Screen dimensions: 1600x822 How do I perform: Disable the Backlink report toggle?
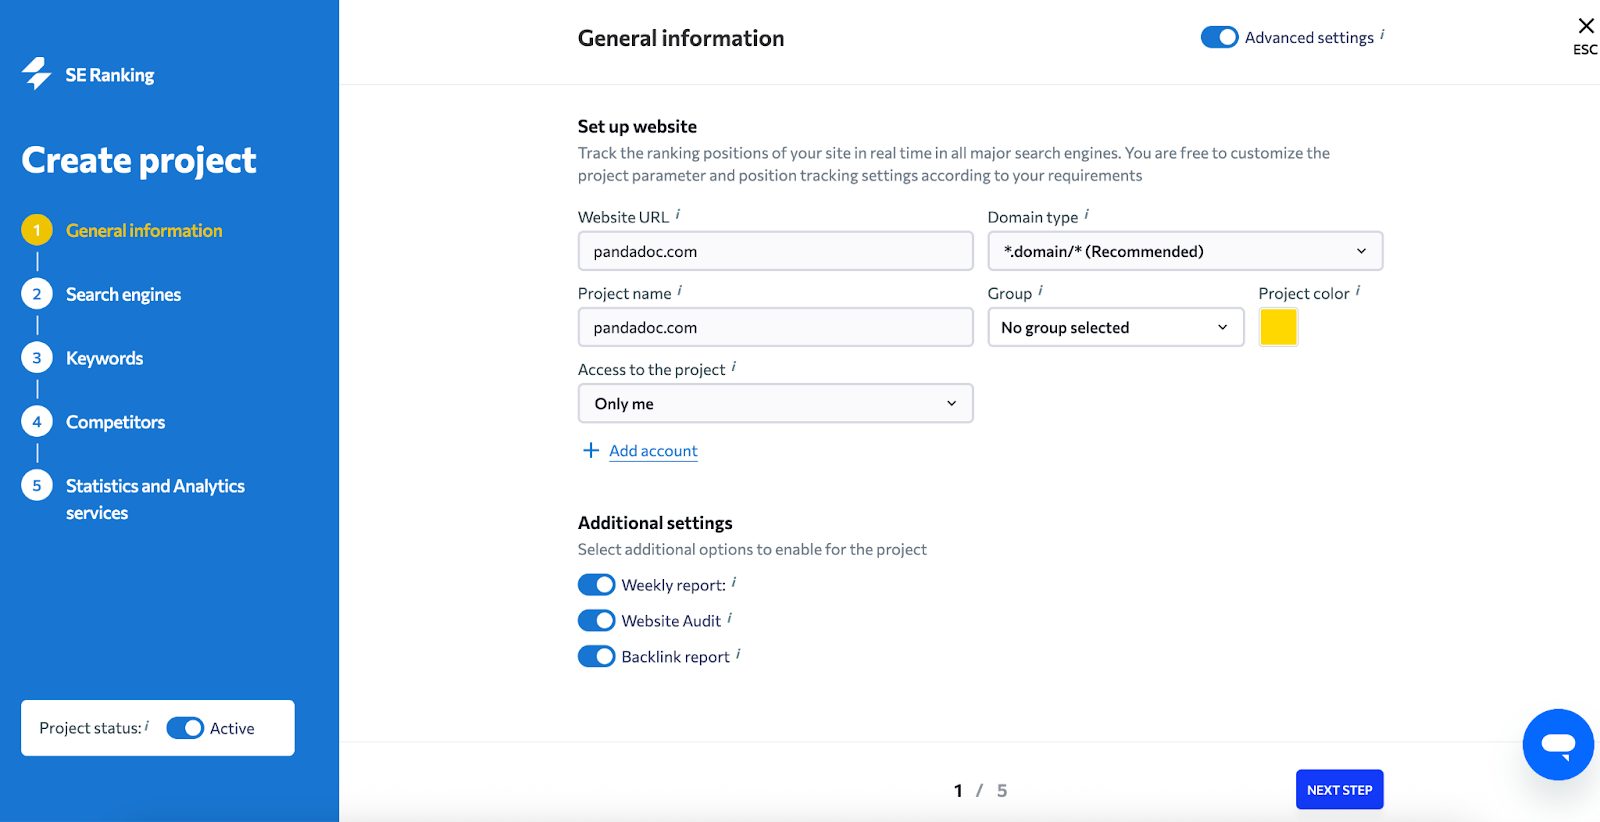[597, 657]
